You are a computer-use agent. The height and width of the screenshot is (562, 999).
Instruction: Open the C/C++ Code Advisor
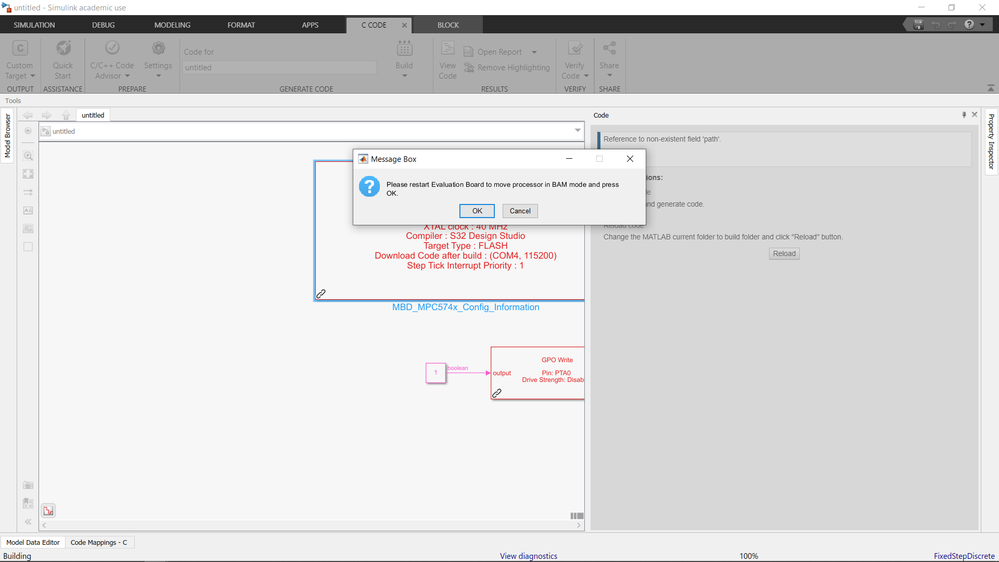111,61
